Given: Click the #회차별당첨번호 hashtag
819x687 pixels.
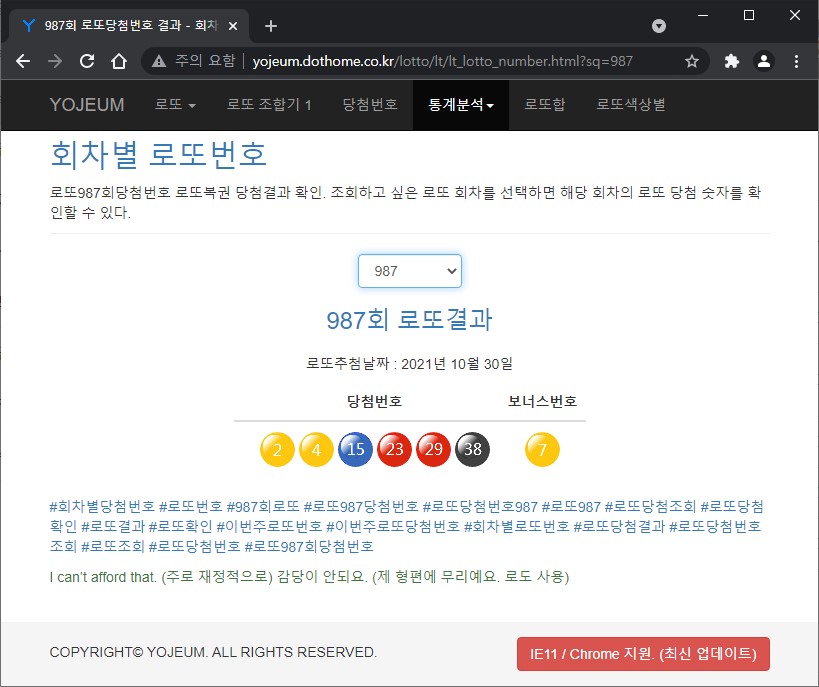Looking at the screenshot, I should click(x=102, y=506).
